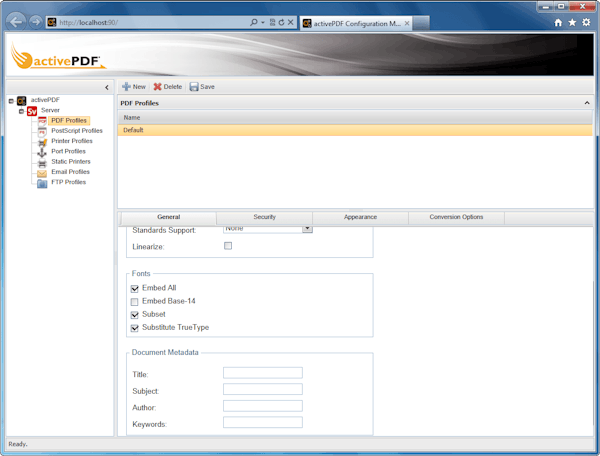Click the Subject input field
This screenshot has height=456, width=600.
click(x=263, y=389)
